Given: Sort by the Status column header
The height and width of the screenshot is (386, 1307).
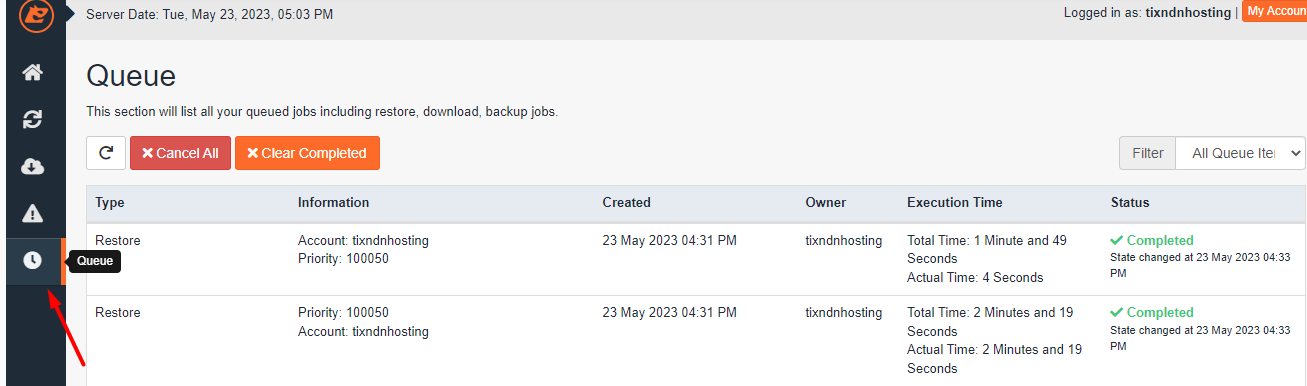Looking at the screenshot, I should pos(1130,202).
